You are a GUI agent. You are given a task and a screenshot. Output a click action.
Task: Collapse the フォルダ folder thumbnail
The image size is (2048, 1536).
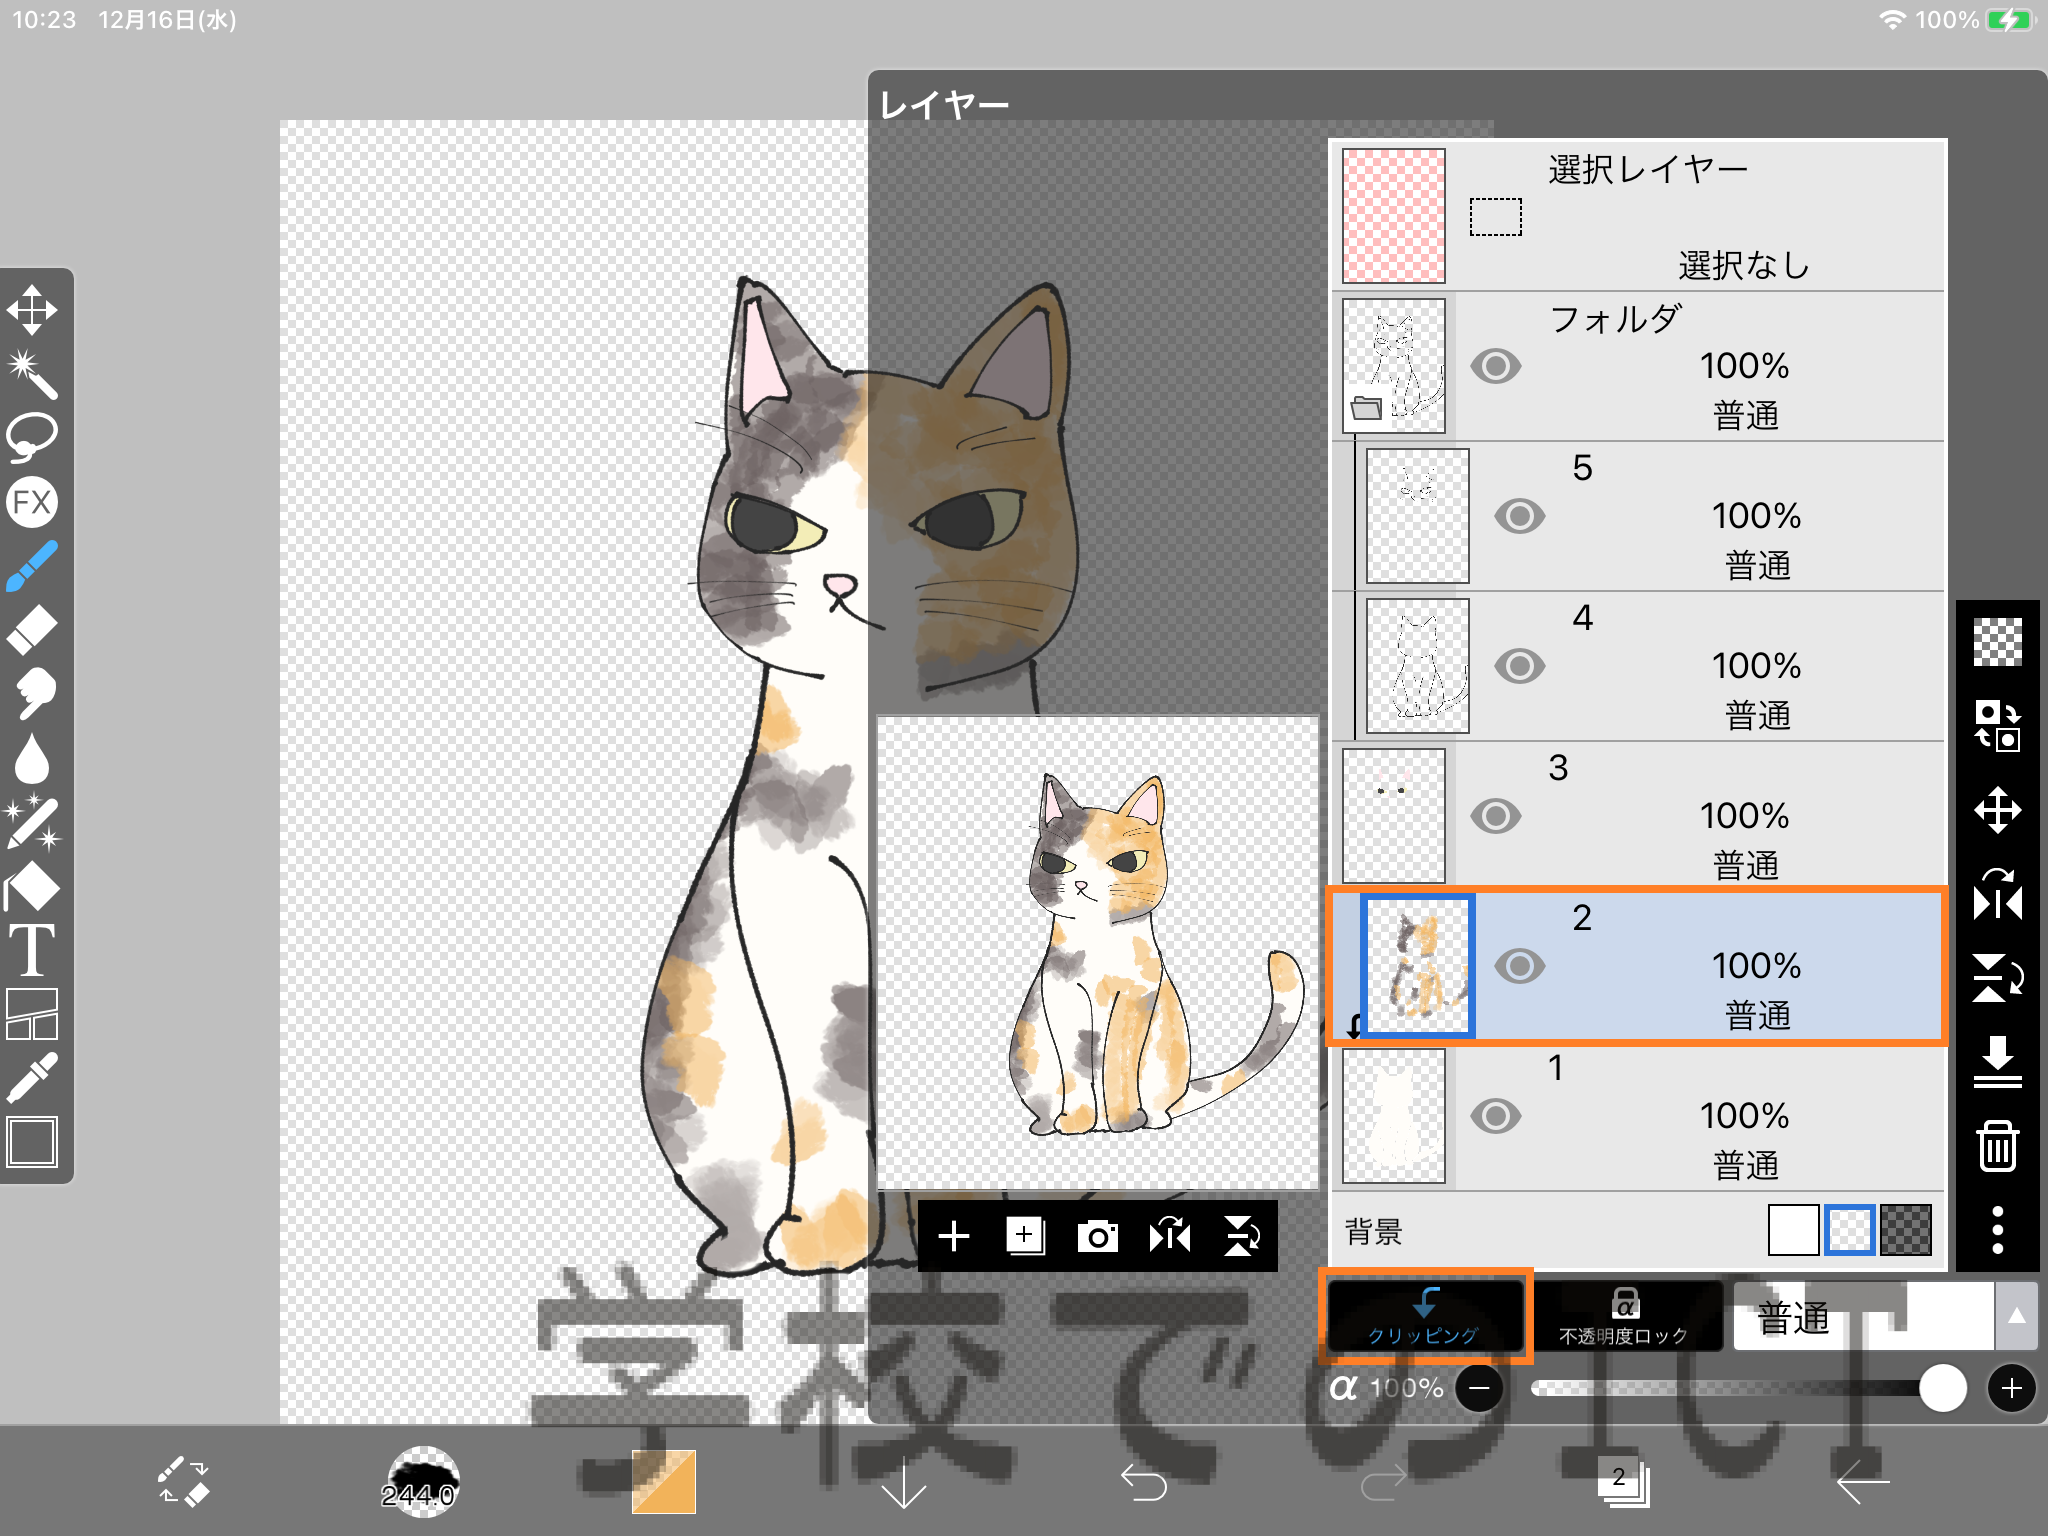tap(1394, 366)
